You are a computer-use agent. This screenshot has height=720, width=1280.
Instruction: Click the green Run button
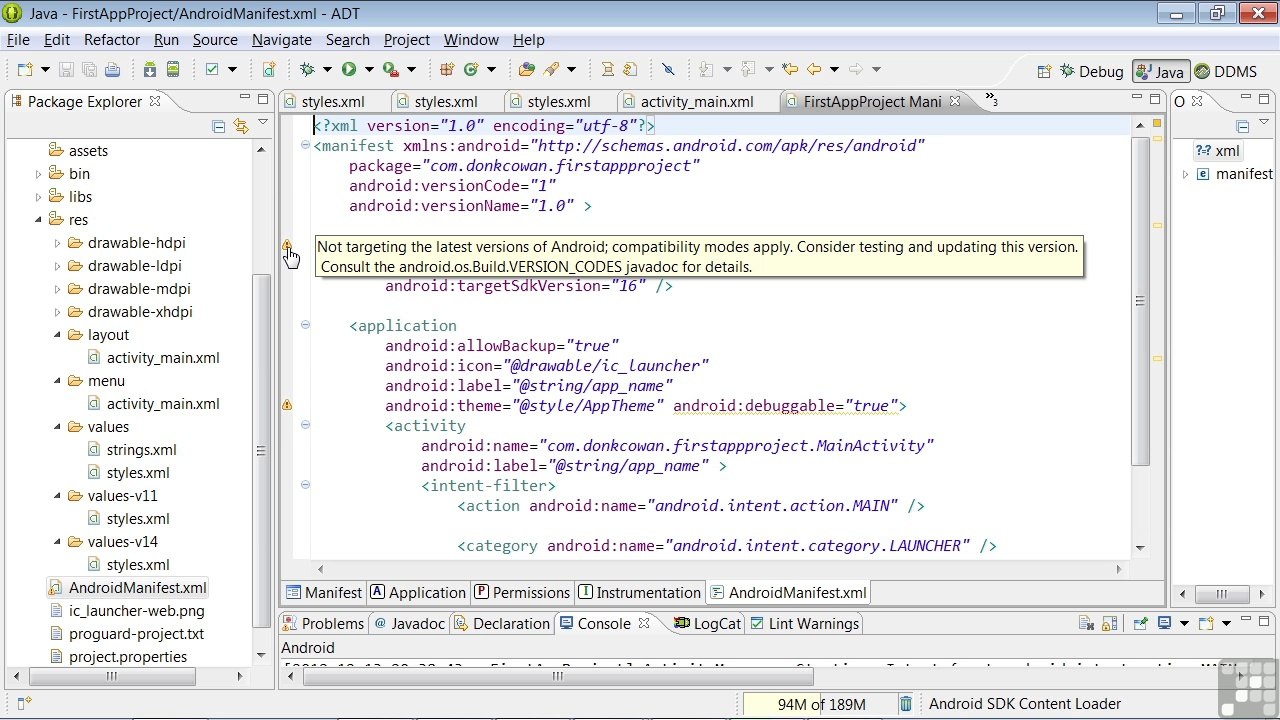(x=348, y=70)
